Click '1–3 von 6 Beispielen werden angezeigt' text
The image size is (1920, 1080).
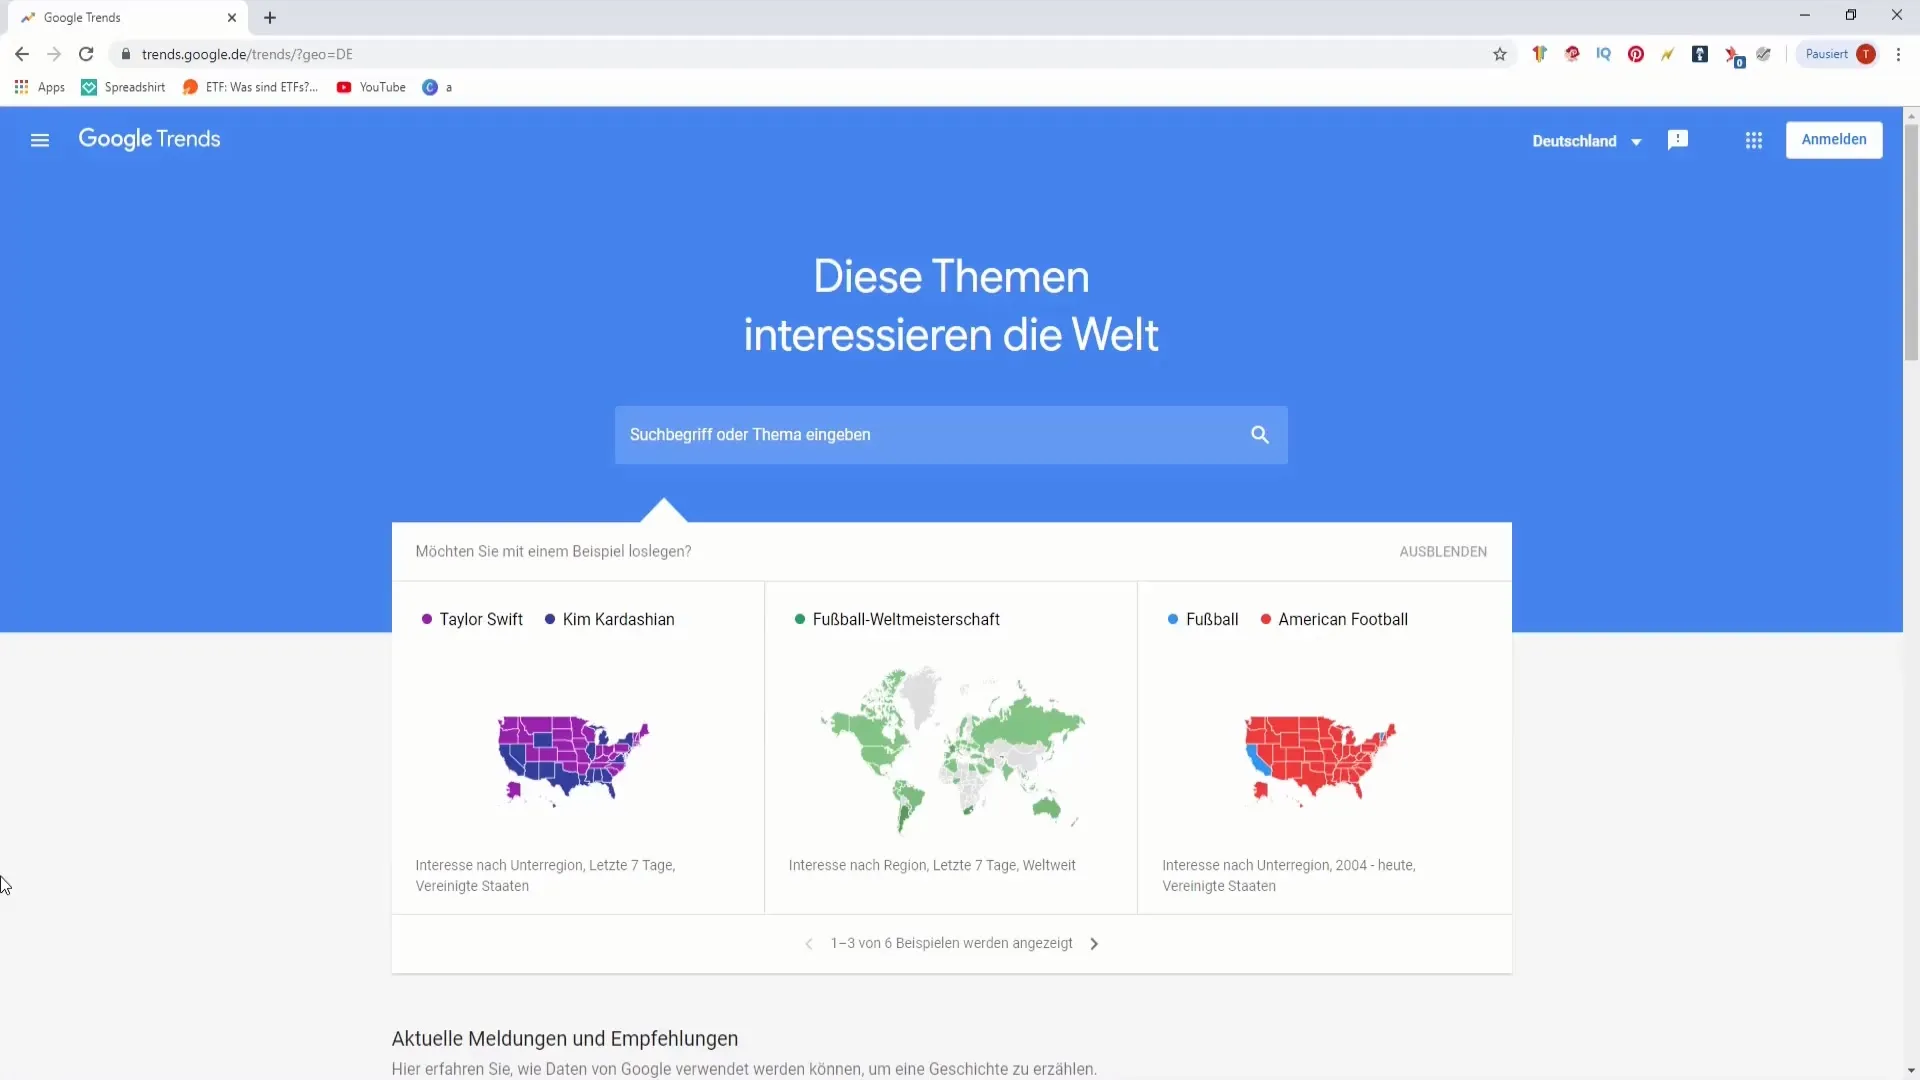952,944
